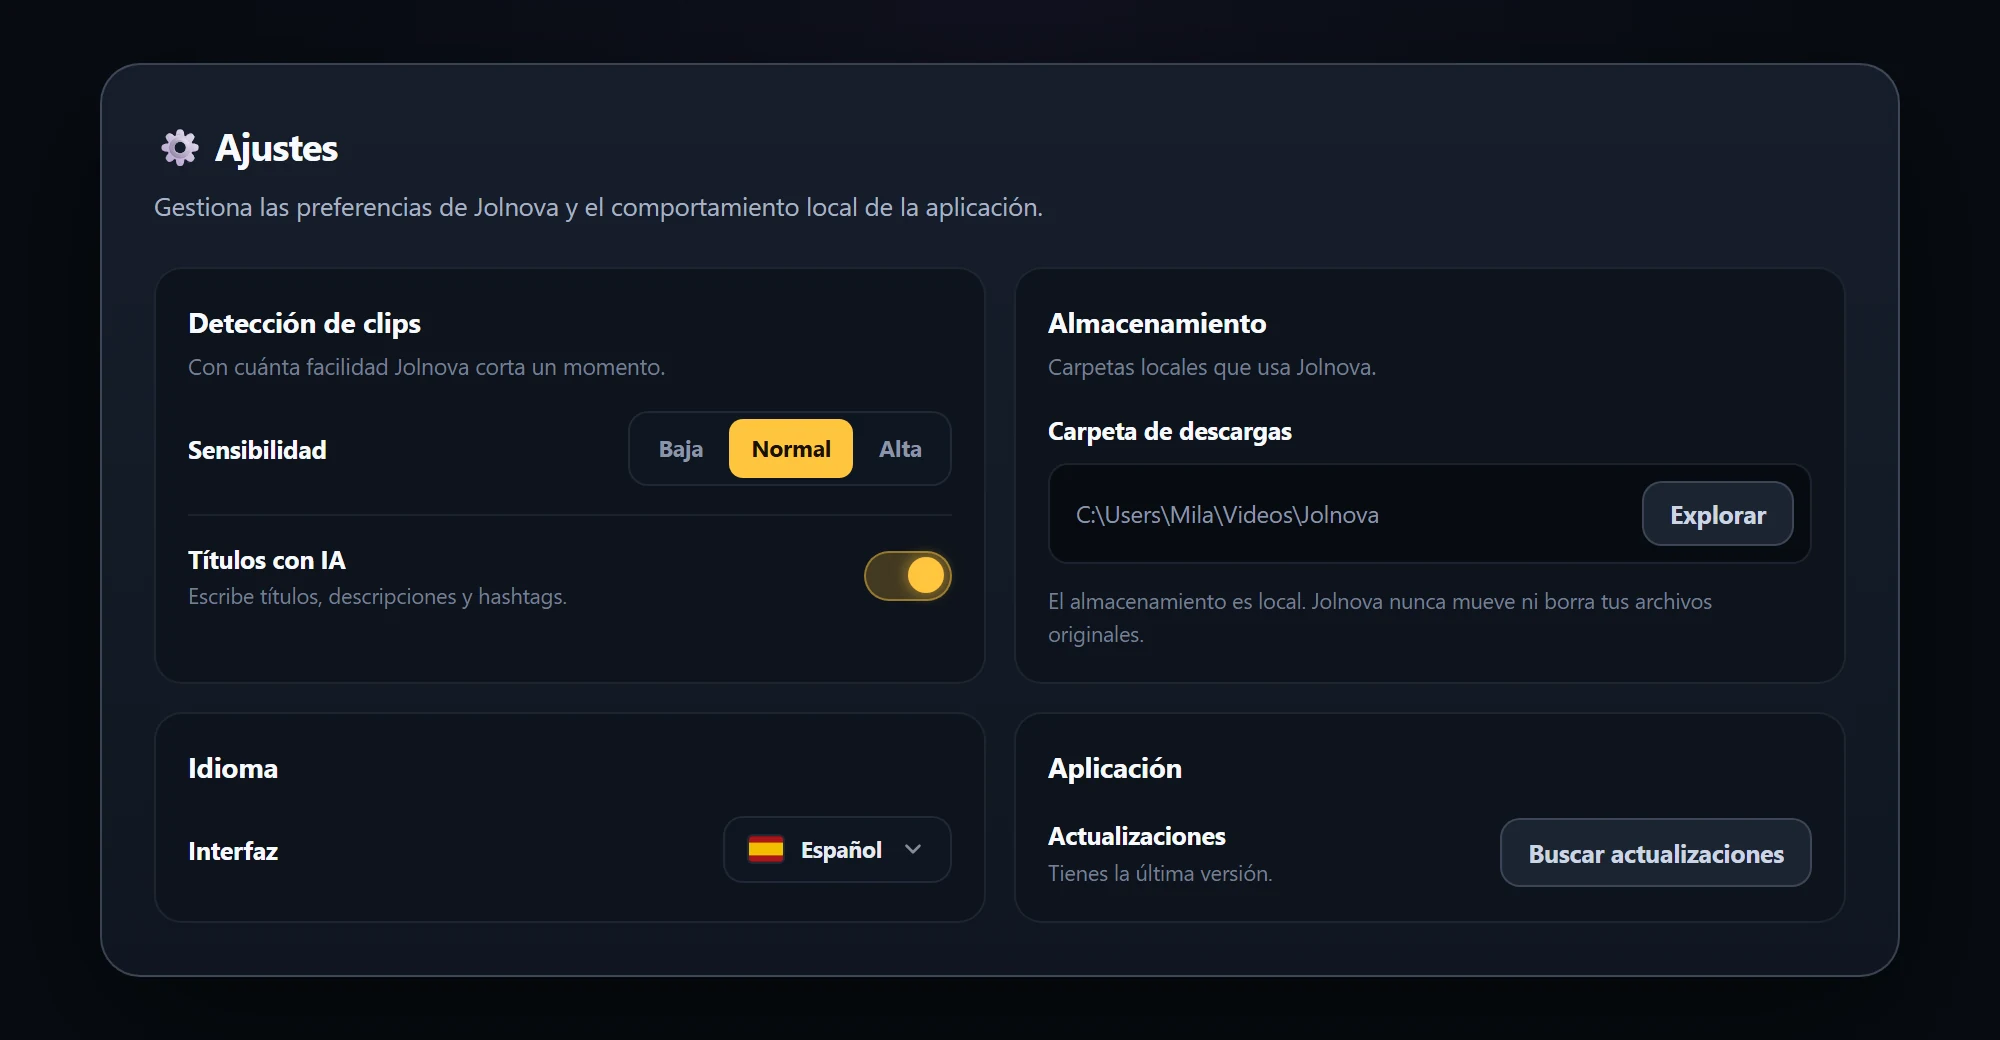
Task: Click the Sensibilidad label
Action: (x=257, y=450)
